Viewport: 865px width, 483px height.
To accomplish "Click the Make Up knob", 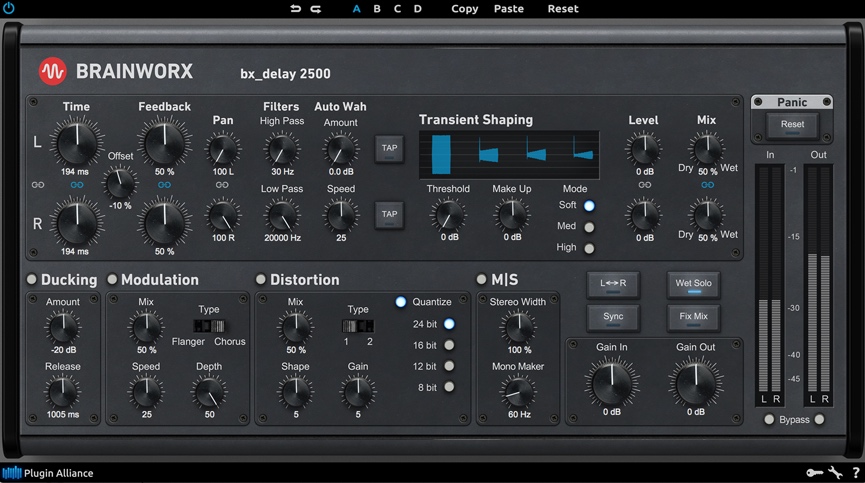I will [x=511, y=215].
